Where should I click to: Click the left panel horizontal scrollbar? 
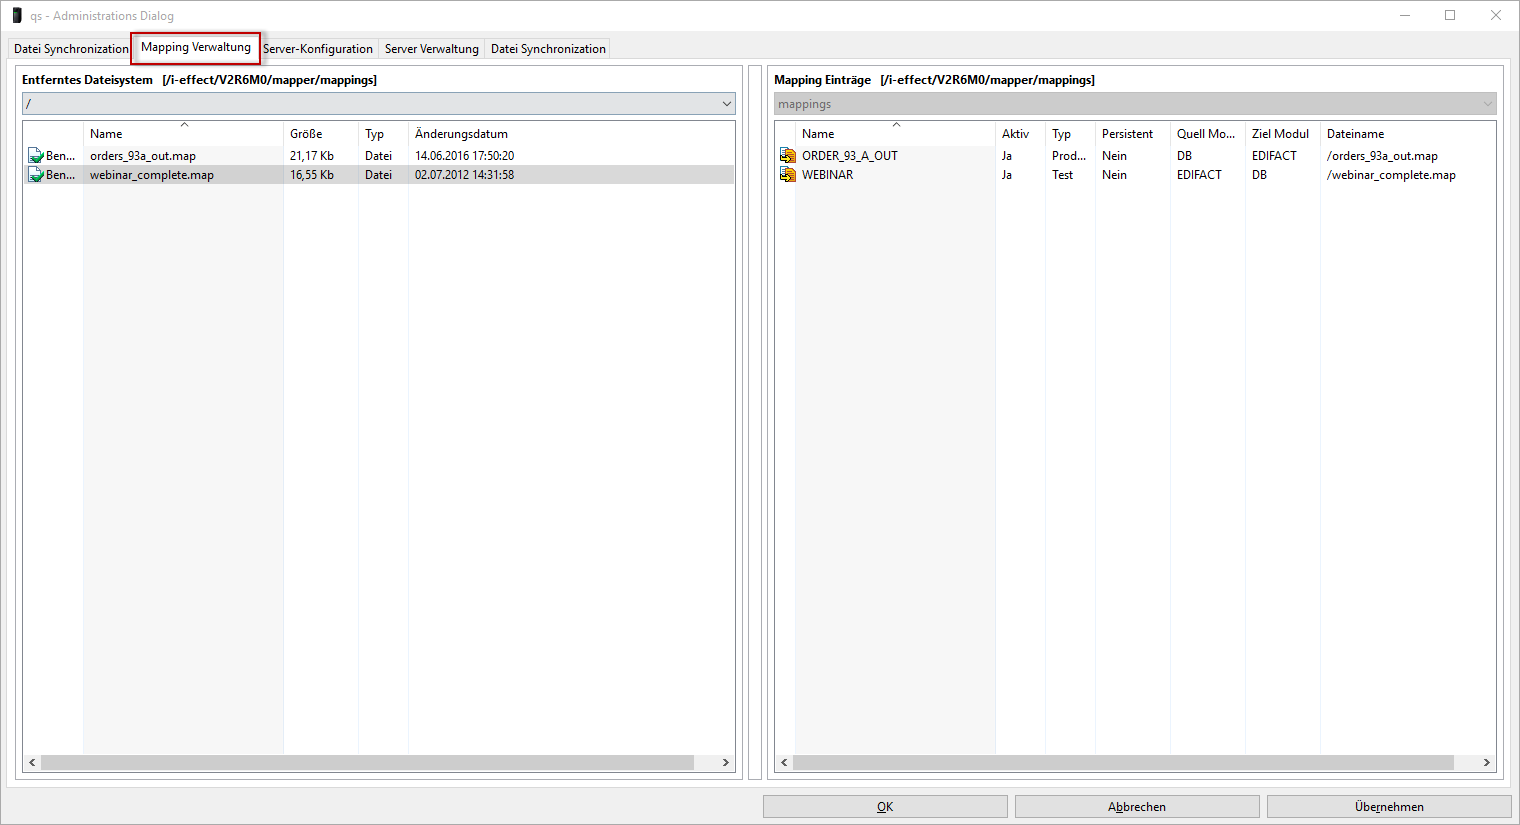(367, 763)
